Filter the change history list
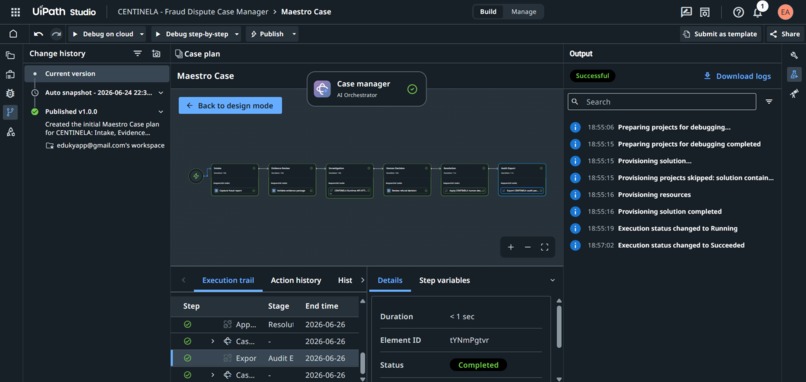This screenshot has width=806, height=382. (x=137, y=53)
